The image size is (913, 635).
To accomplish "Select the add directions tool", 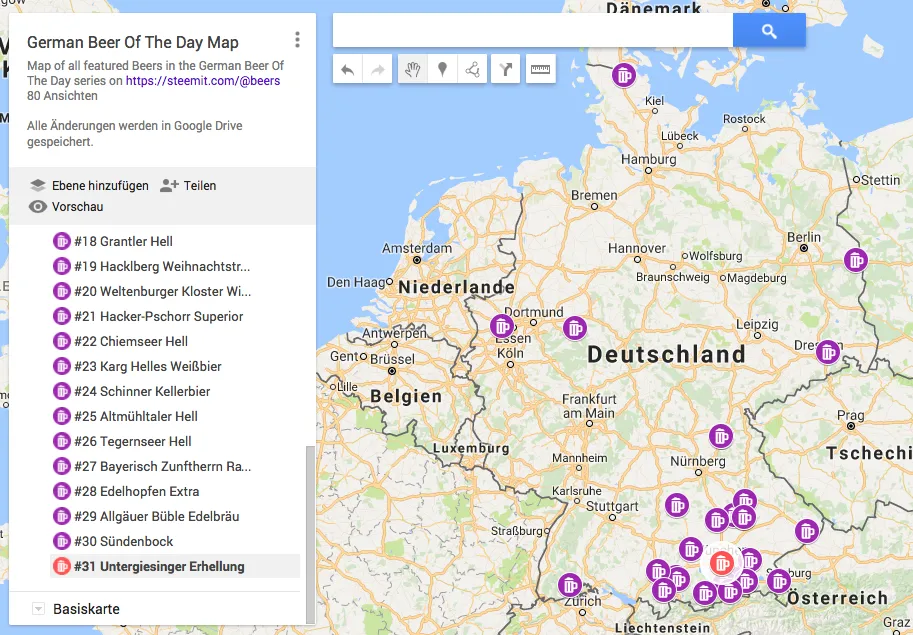I will (x=506, y=69).
